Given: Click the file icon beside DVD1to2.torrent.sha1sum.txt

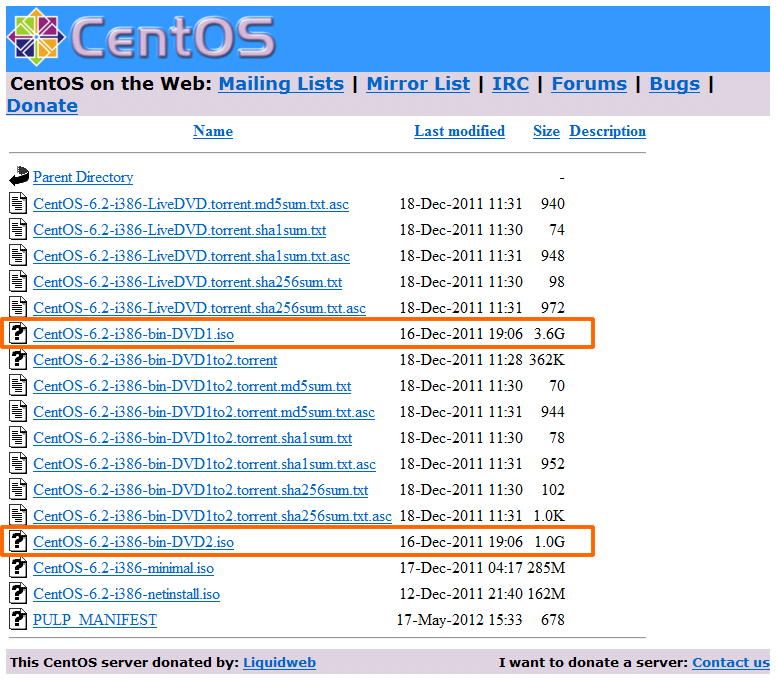Looking at the screenshot, I should [x=18, y=437].
